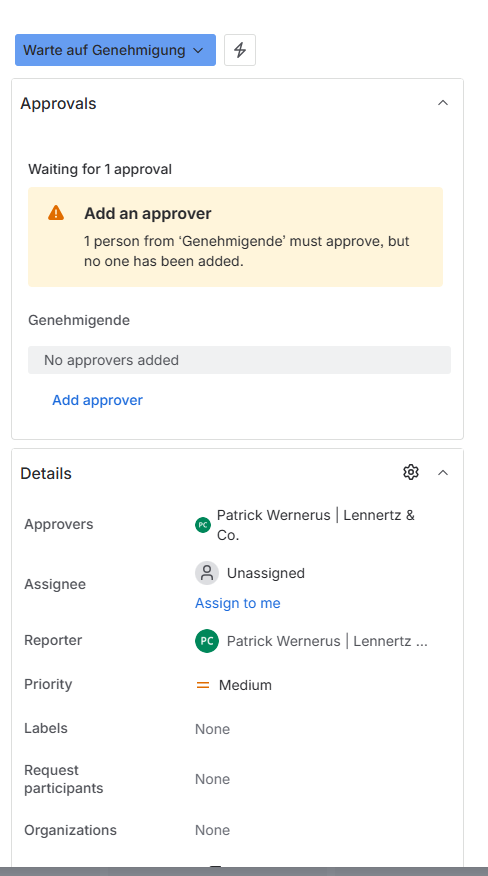Open the lightning bolt automation menu

240,50
